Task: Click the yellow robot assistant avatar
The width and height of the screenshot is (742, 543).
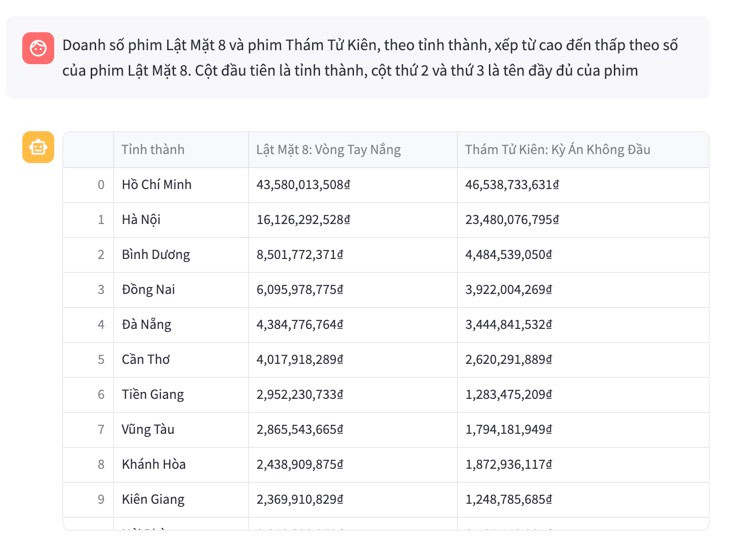Action: click(x=38, y=148)
